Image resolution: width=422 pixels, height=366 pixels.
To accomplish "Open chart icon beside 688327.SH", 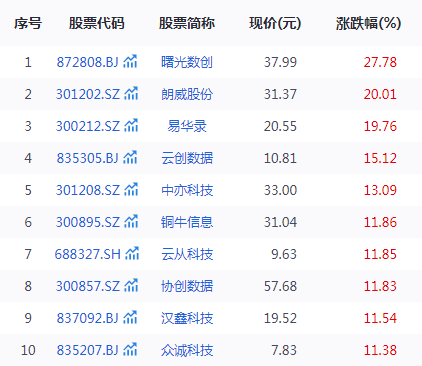I will pyautogui.click(x=132, y=253).
